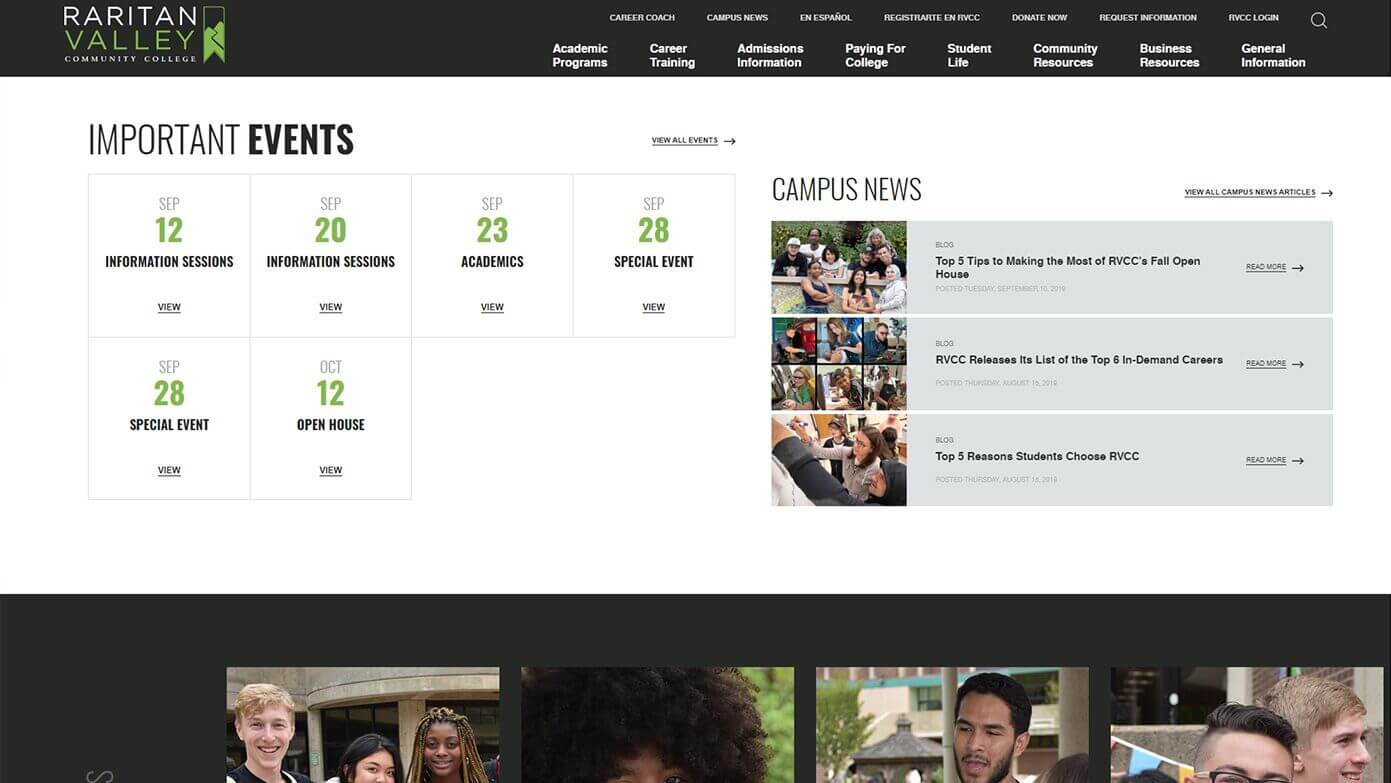View Sep 12 Information Sessions event
1391x783 pixels.
(169, 308)
